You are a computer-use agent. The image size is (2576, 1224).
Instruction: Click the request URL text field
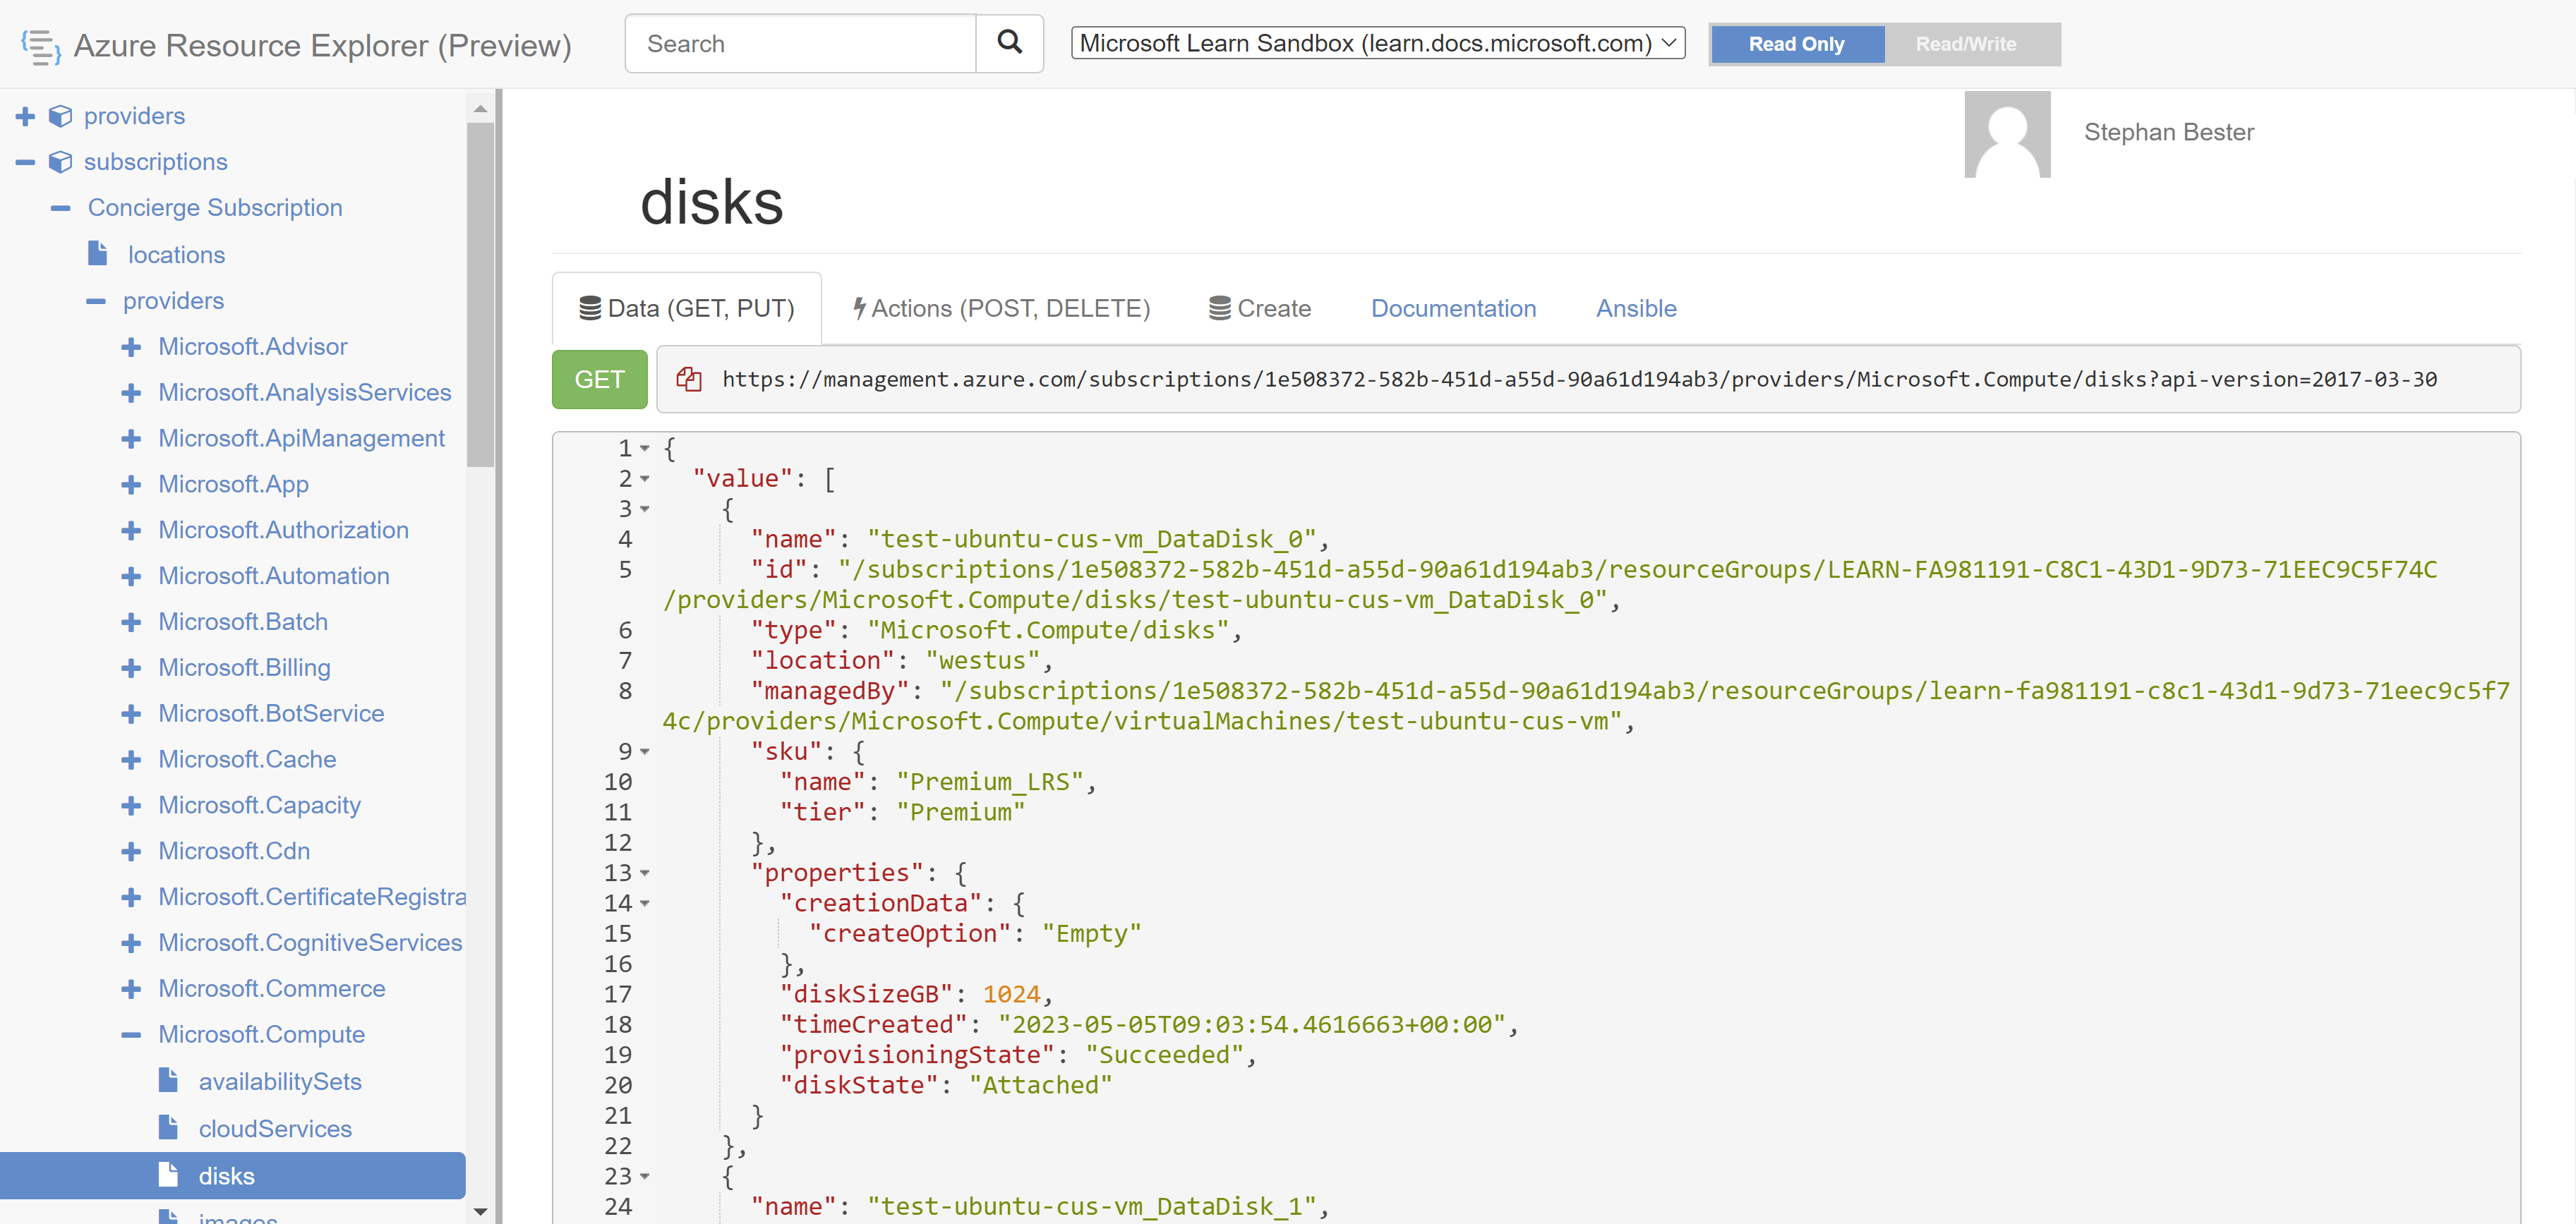coord(1588,379)
